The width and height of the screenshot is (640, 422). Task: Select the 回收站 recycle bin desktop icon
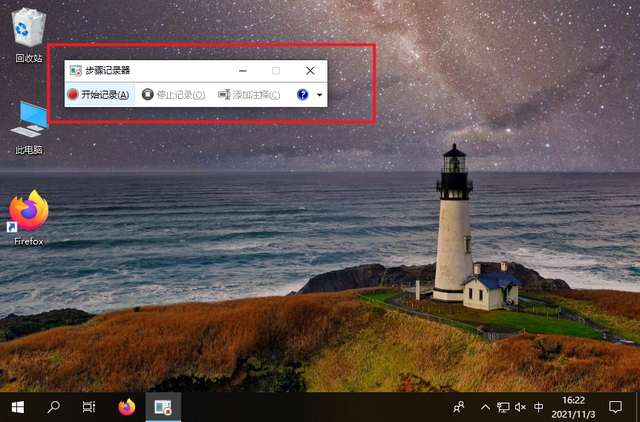(28, 38)
